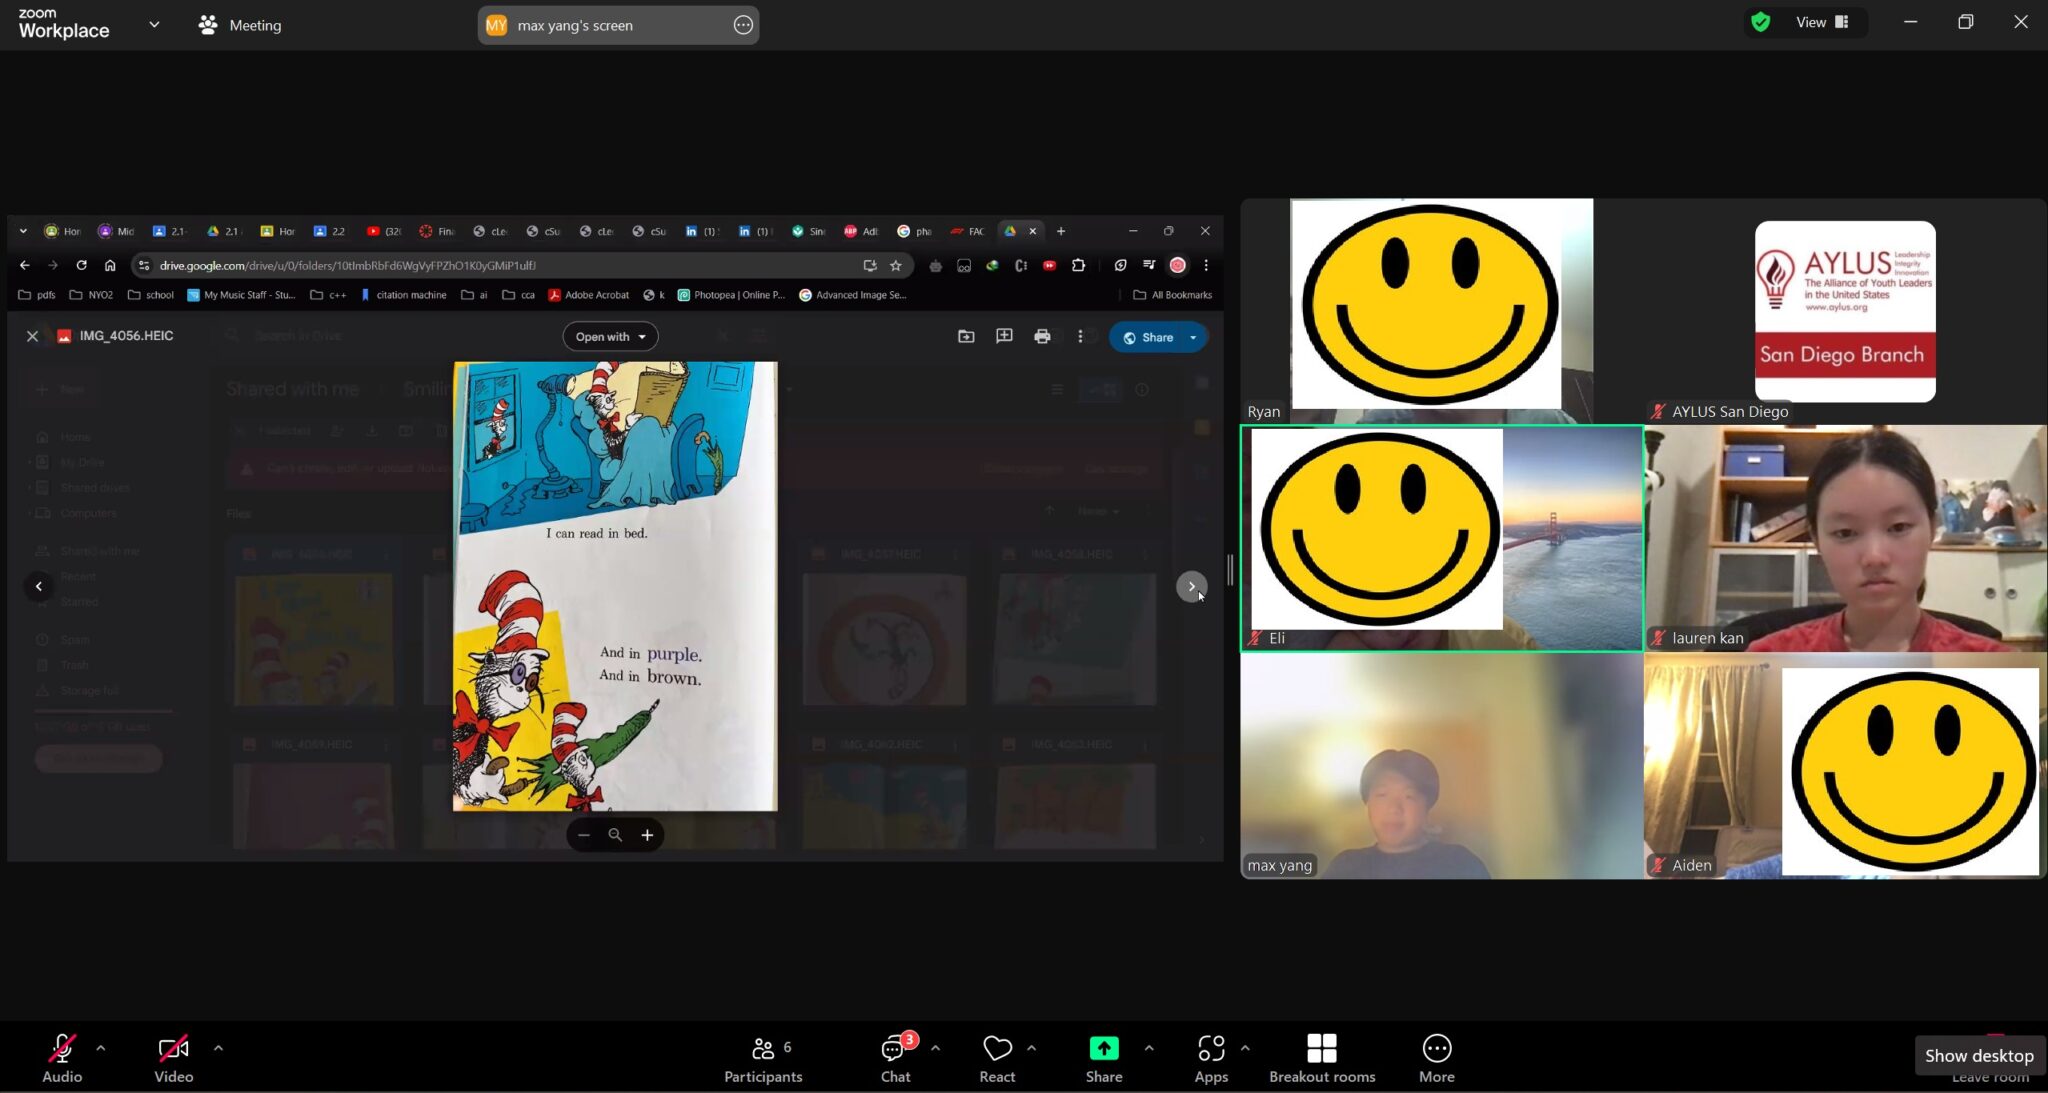Screen dimensions: 2048x1093
Task: Reset zoom with magnifier icon
Action: tap(615, 835)
